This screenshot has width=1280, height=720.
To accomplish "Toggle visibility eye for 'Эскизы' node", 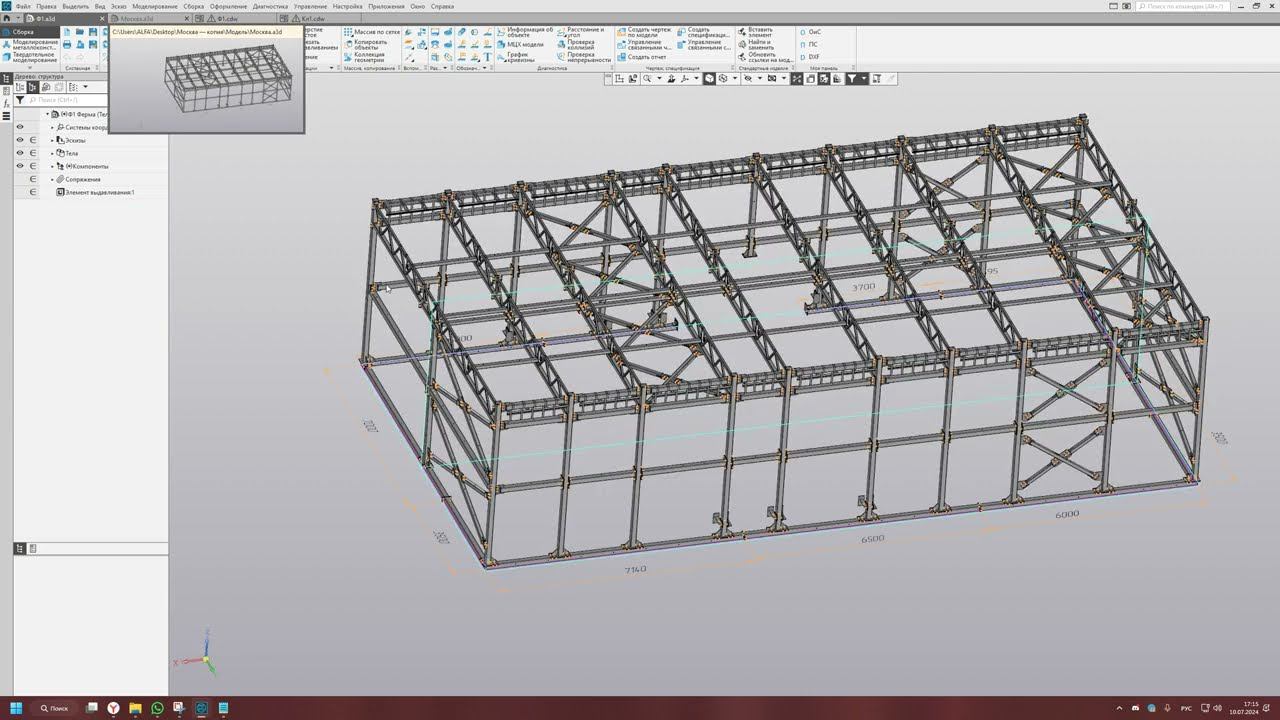I will point(19,140).
